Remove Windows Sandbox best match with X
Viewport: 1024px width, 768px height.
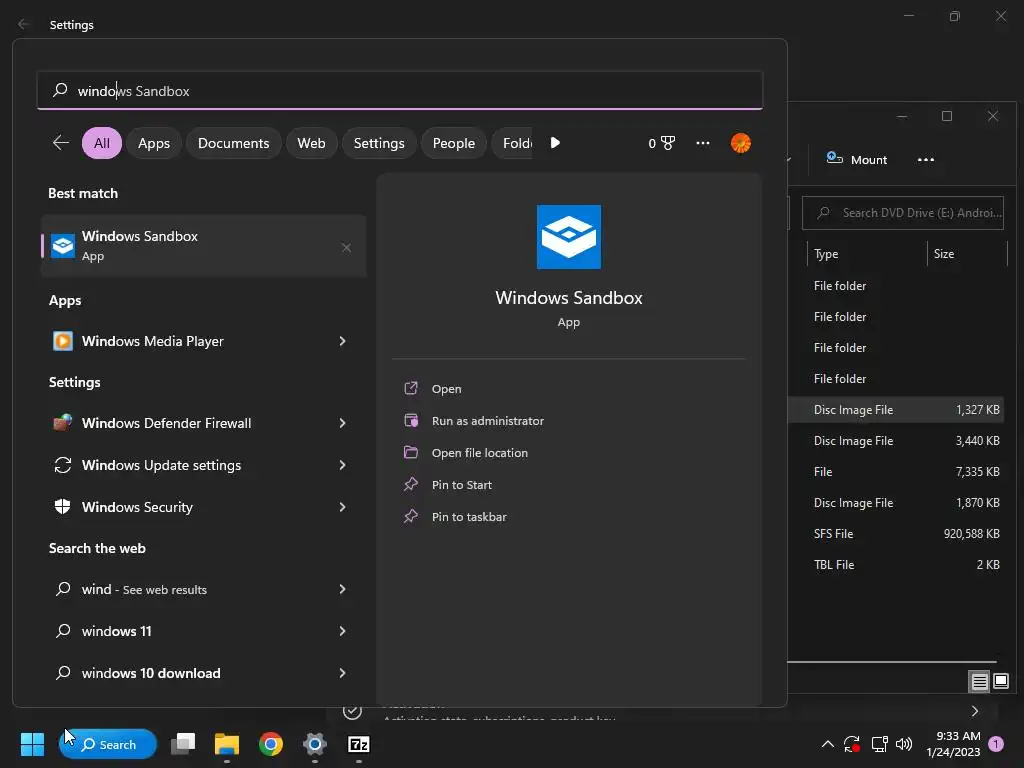(346, 248)
